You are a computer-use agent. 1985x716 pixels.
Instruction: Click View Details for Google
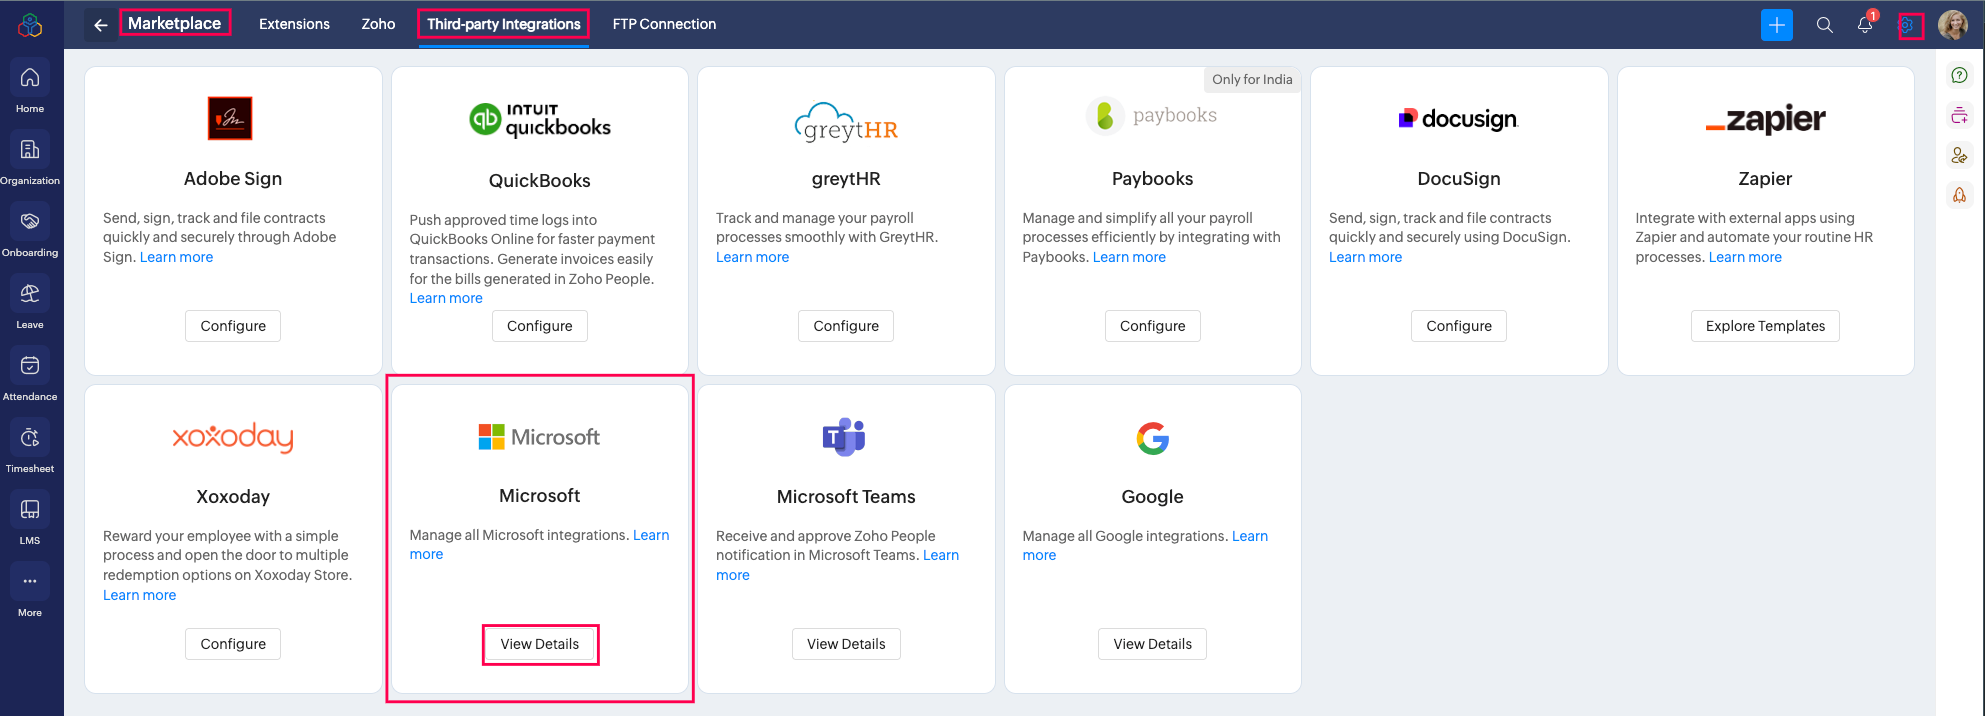pyautogui.click(x=1153, y=644)
